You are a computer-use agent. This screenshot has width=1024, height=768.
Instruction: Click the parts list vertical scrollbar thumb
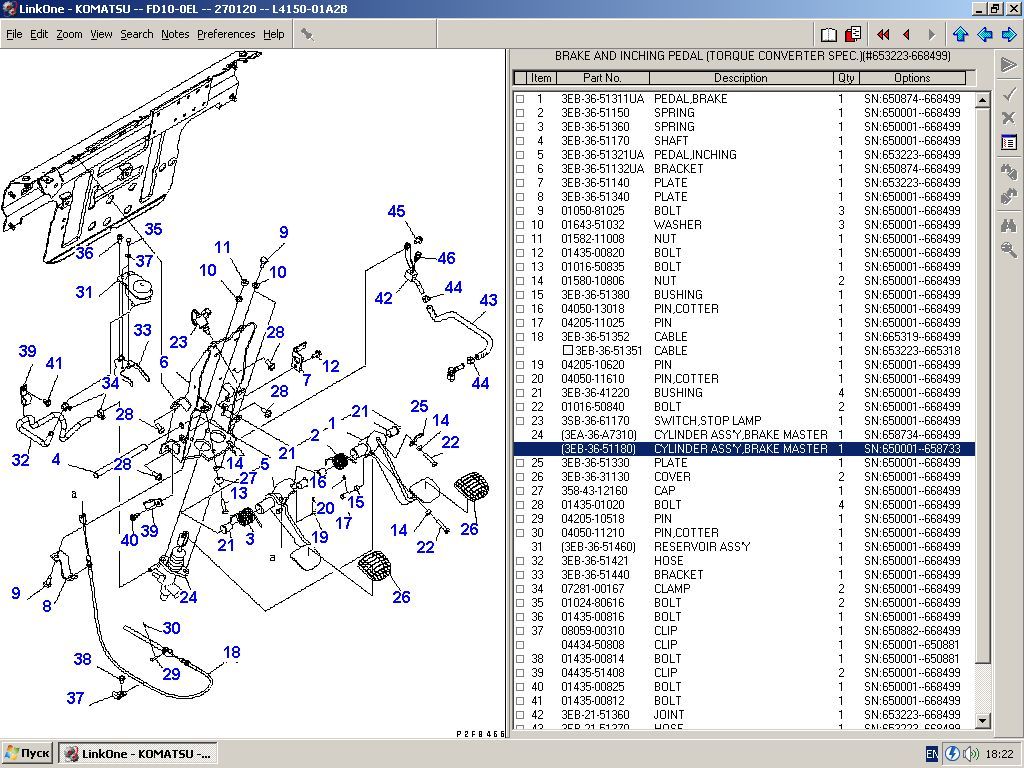pyautogui.click(x=982, y=385)
